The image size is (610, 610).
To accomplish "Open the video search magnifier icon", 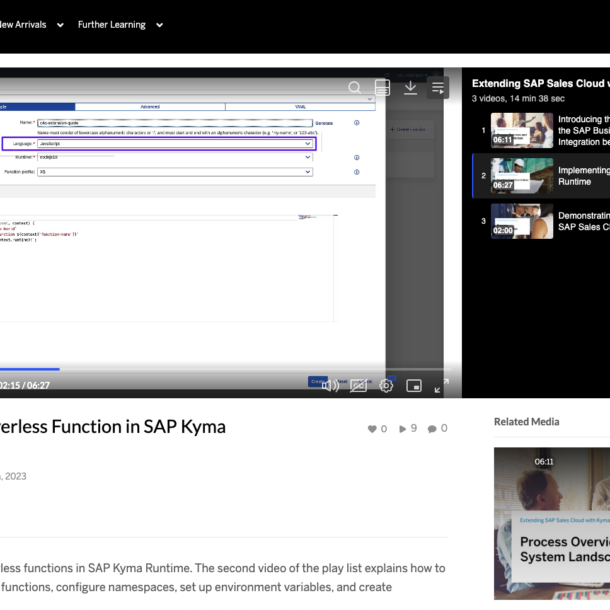I will (x=354, y=88).
